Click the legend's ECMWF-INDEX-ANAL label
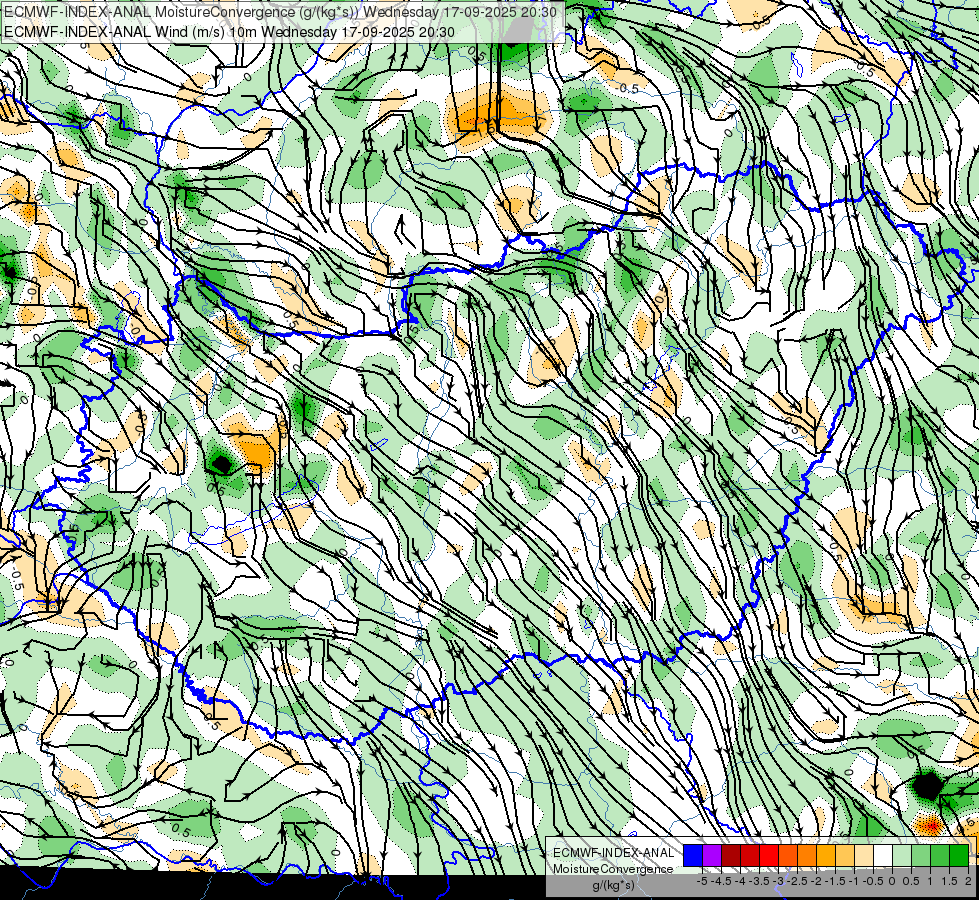The width and height of the screenshot is (979, 900). coord(614,853)
